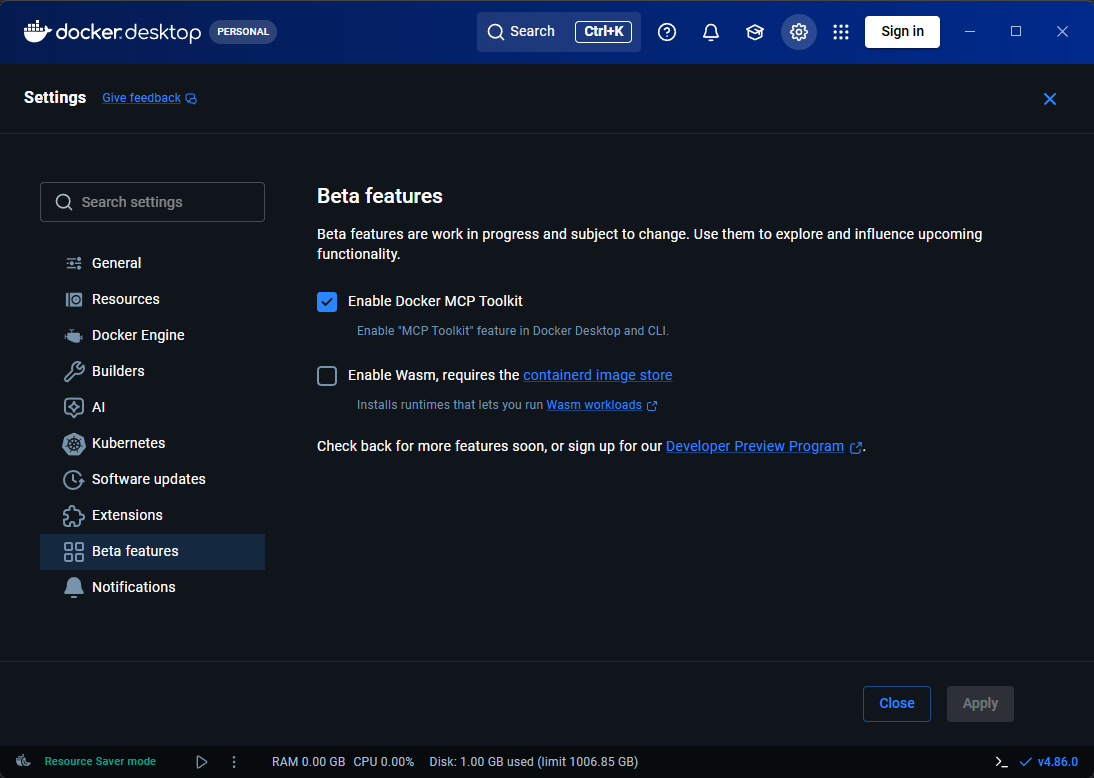Click the General sliders icon

pos(73,263)
